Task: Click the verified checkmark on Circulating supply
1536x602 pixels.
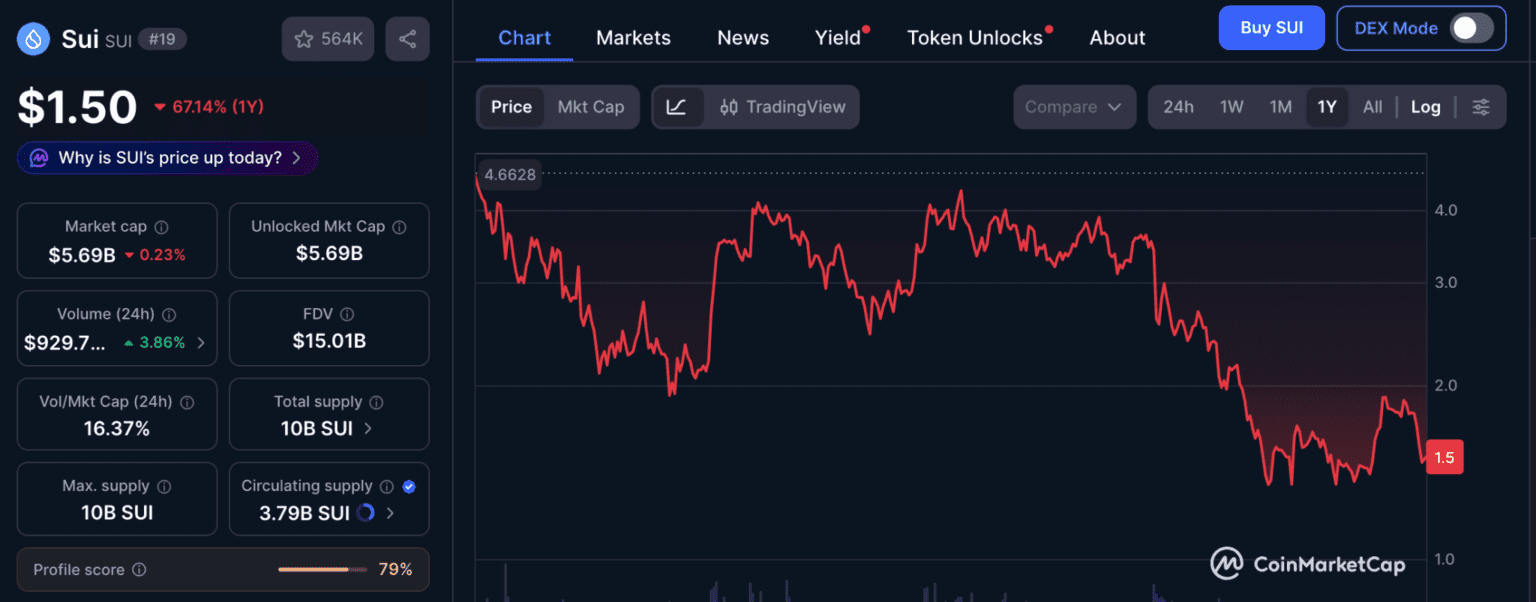Action: click(x=409, y=487)
